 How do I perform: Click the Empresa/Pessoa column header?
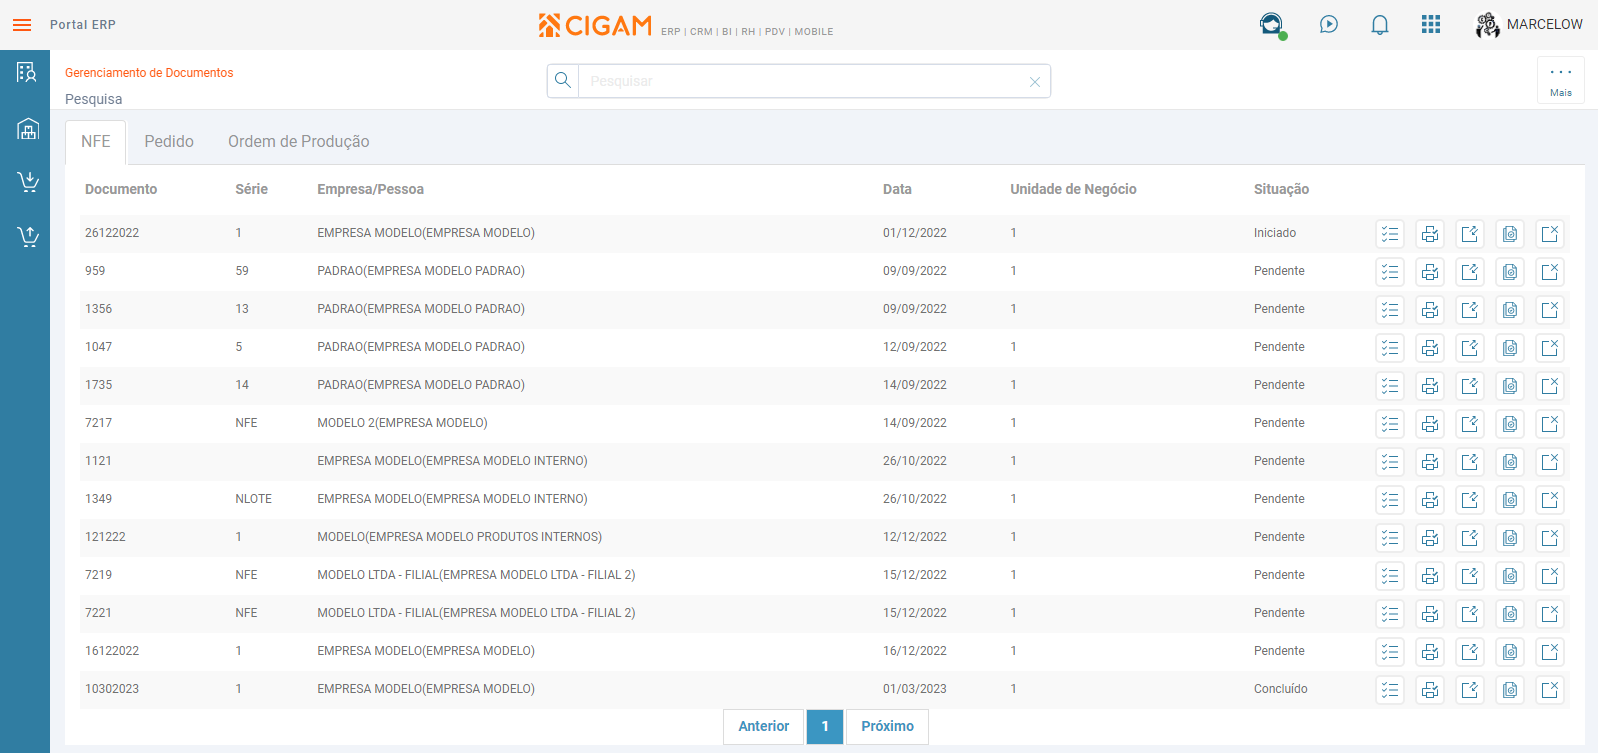point(371,189)
